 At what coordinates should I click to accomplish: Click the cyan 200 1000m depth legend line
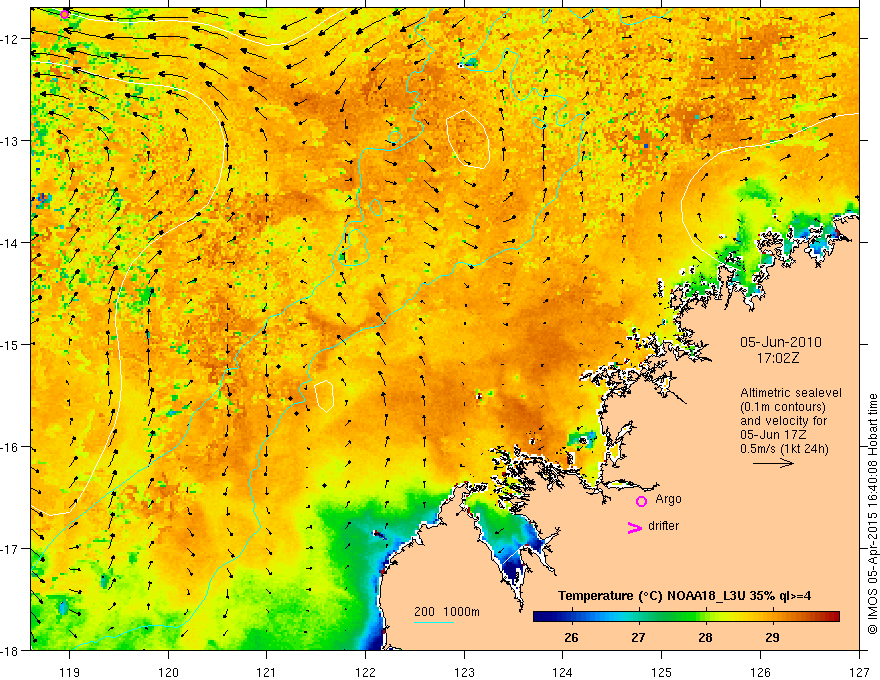pos(433,622)
